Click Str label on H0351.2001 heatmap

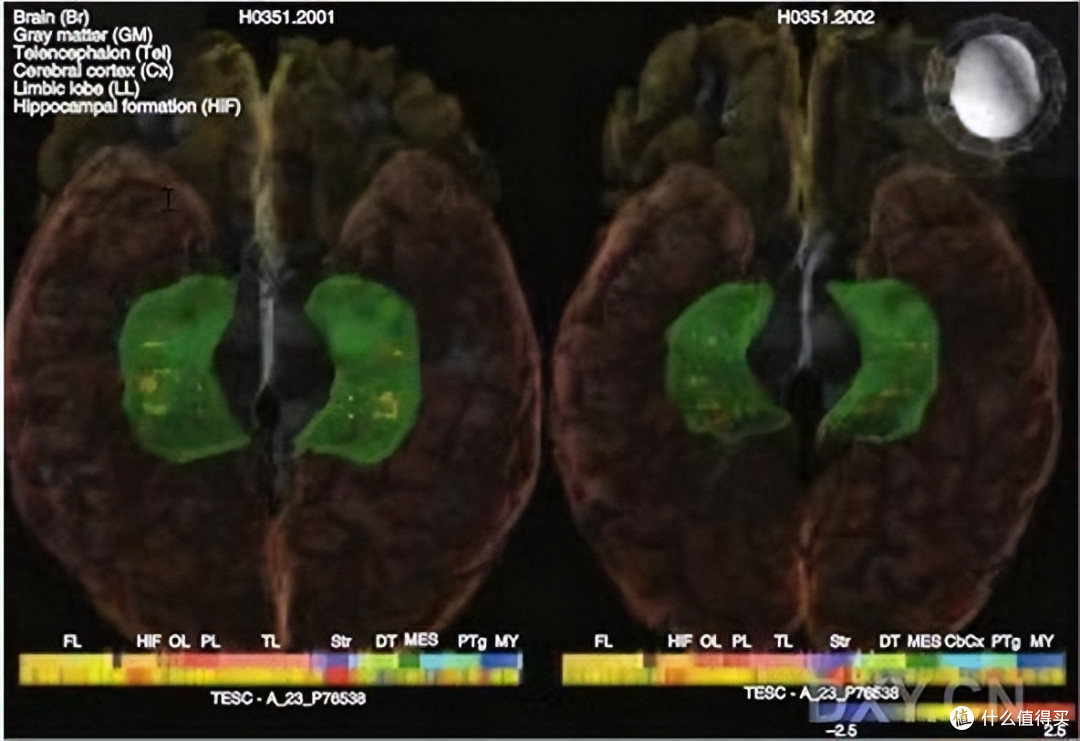coord(341,642)
